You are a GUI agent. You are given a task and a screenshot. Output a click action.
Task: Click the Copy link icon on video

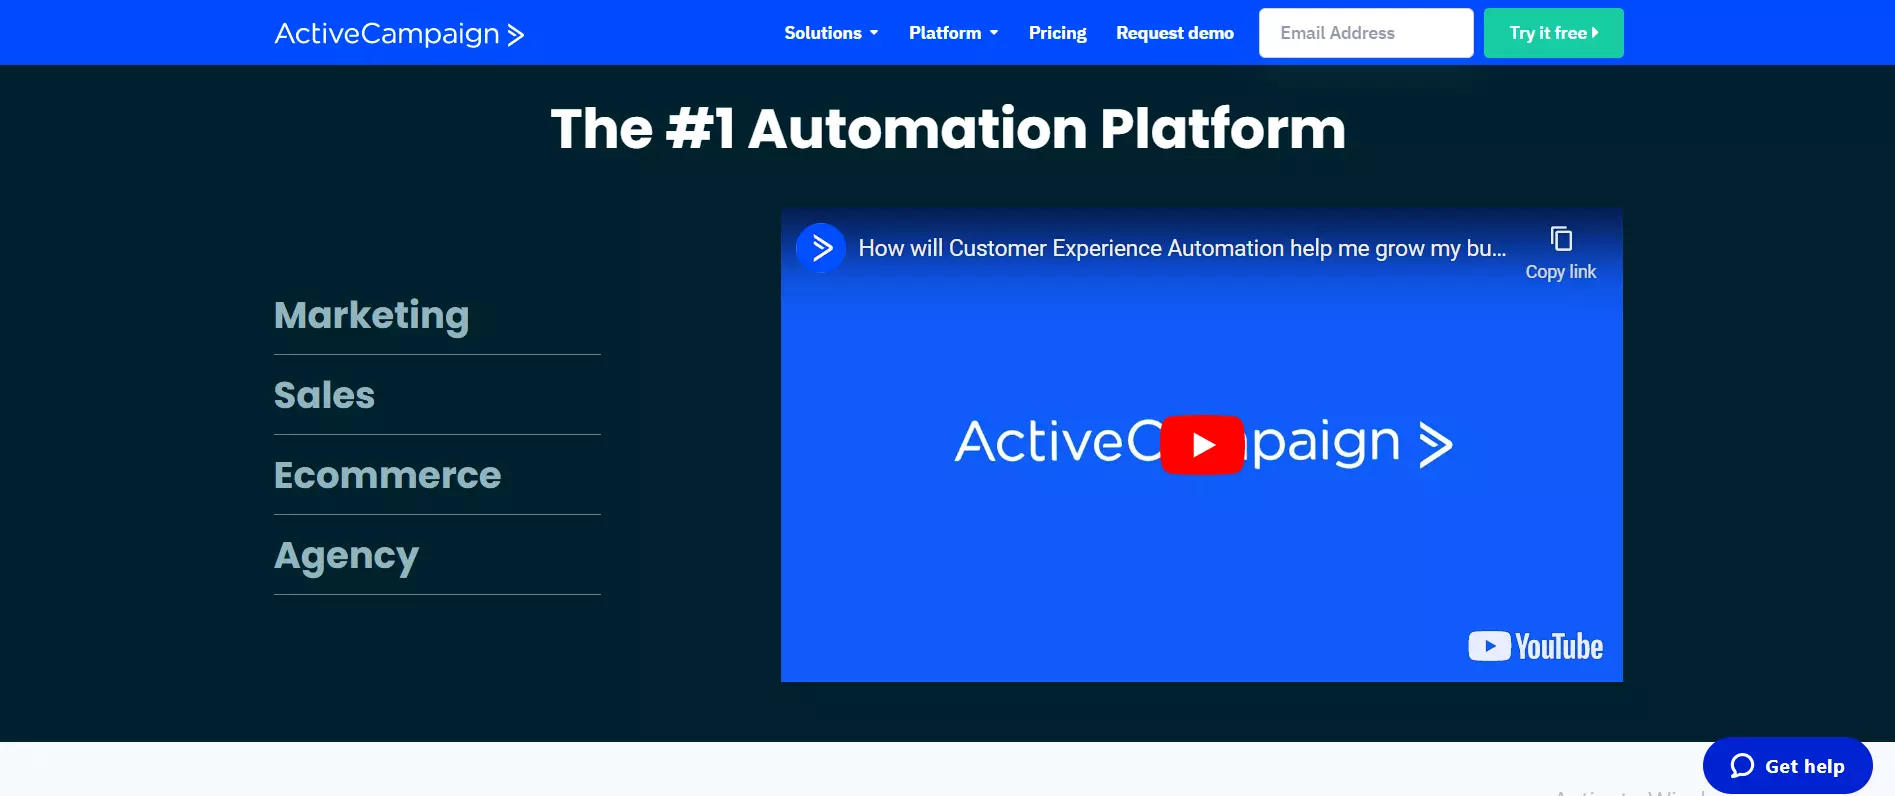(1560, 253)
